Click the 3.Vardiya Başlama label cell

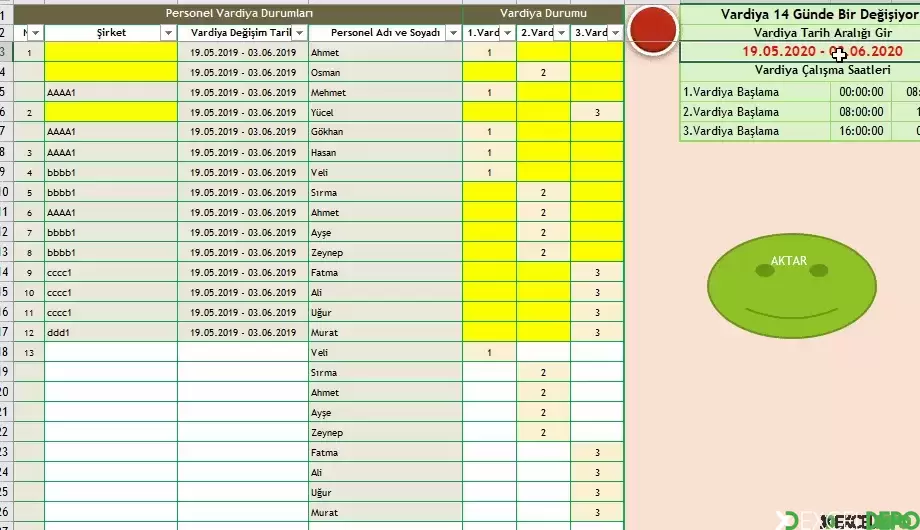coord(756,131)
